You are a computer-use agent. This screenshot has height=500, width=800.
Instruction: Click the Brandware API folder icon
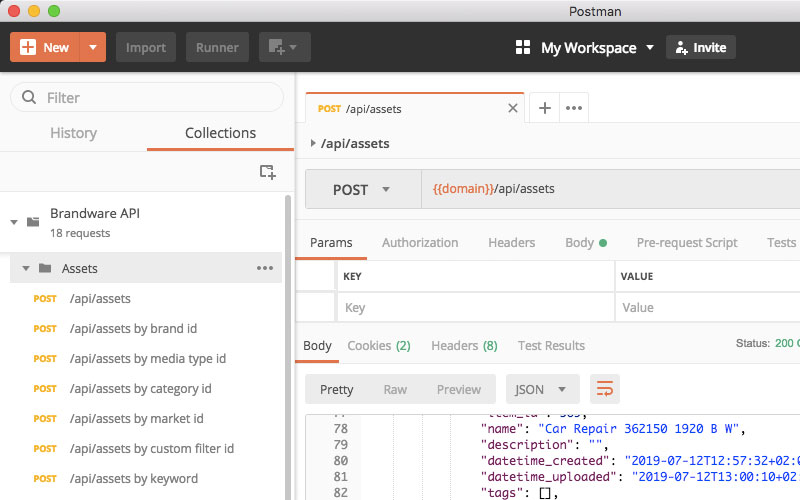click(33, 221)
